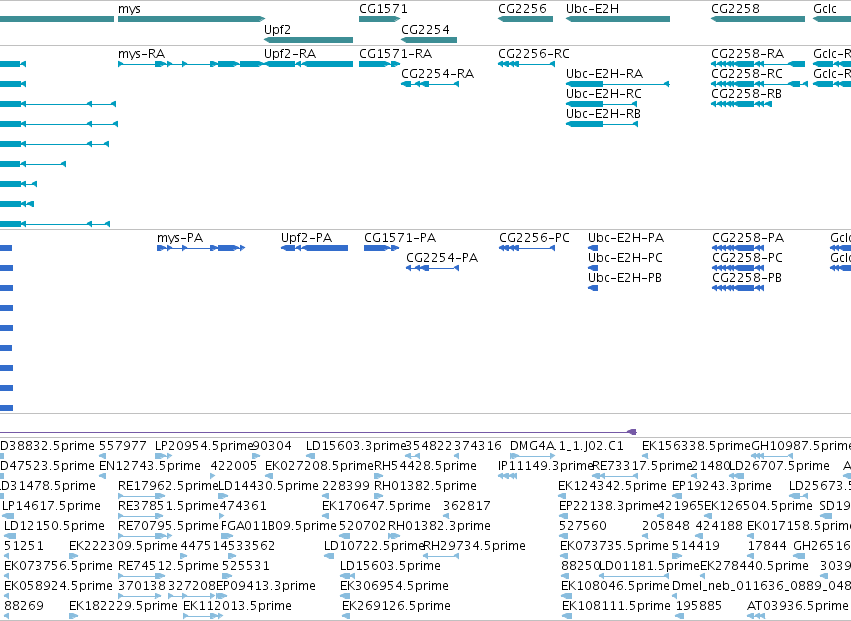Click the CG2258-PC protein label

[x=747, y=258]
